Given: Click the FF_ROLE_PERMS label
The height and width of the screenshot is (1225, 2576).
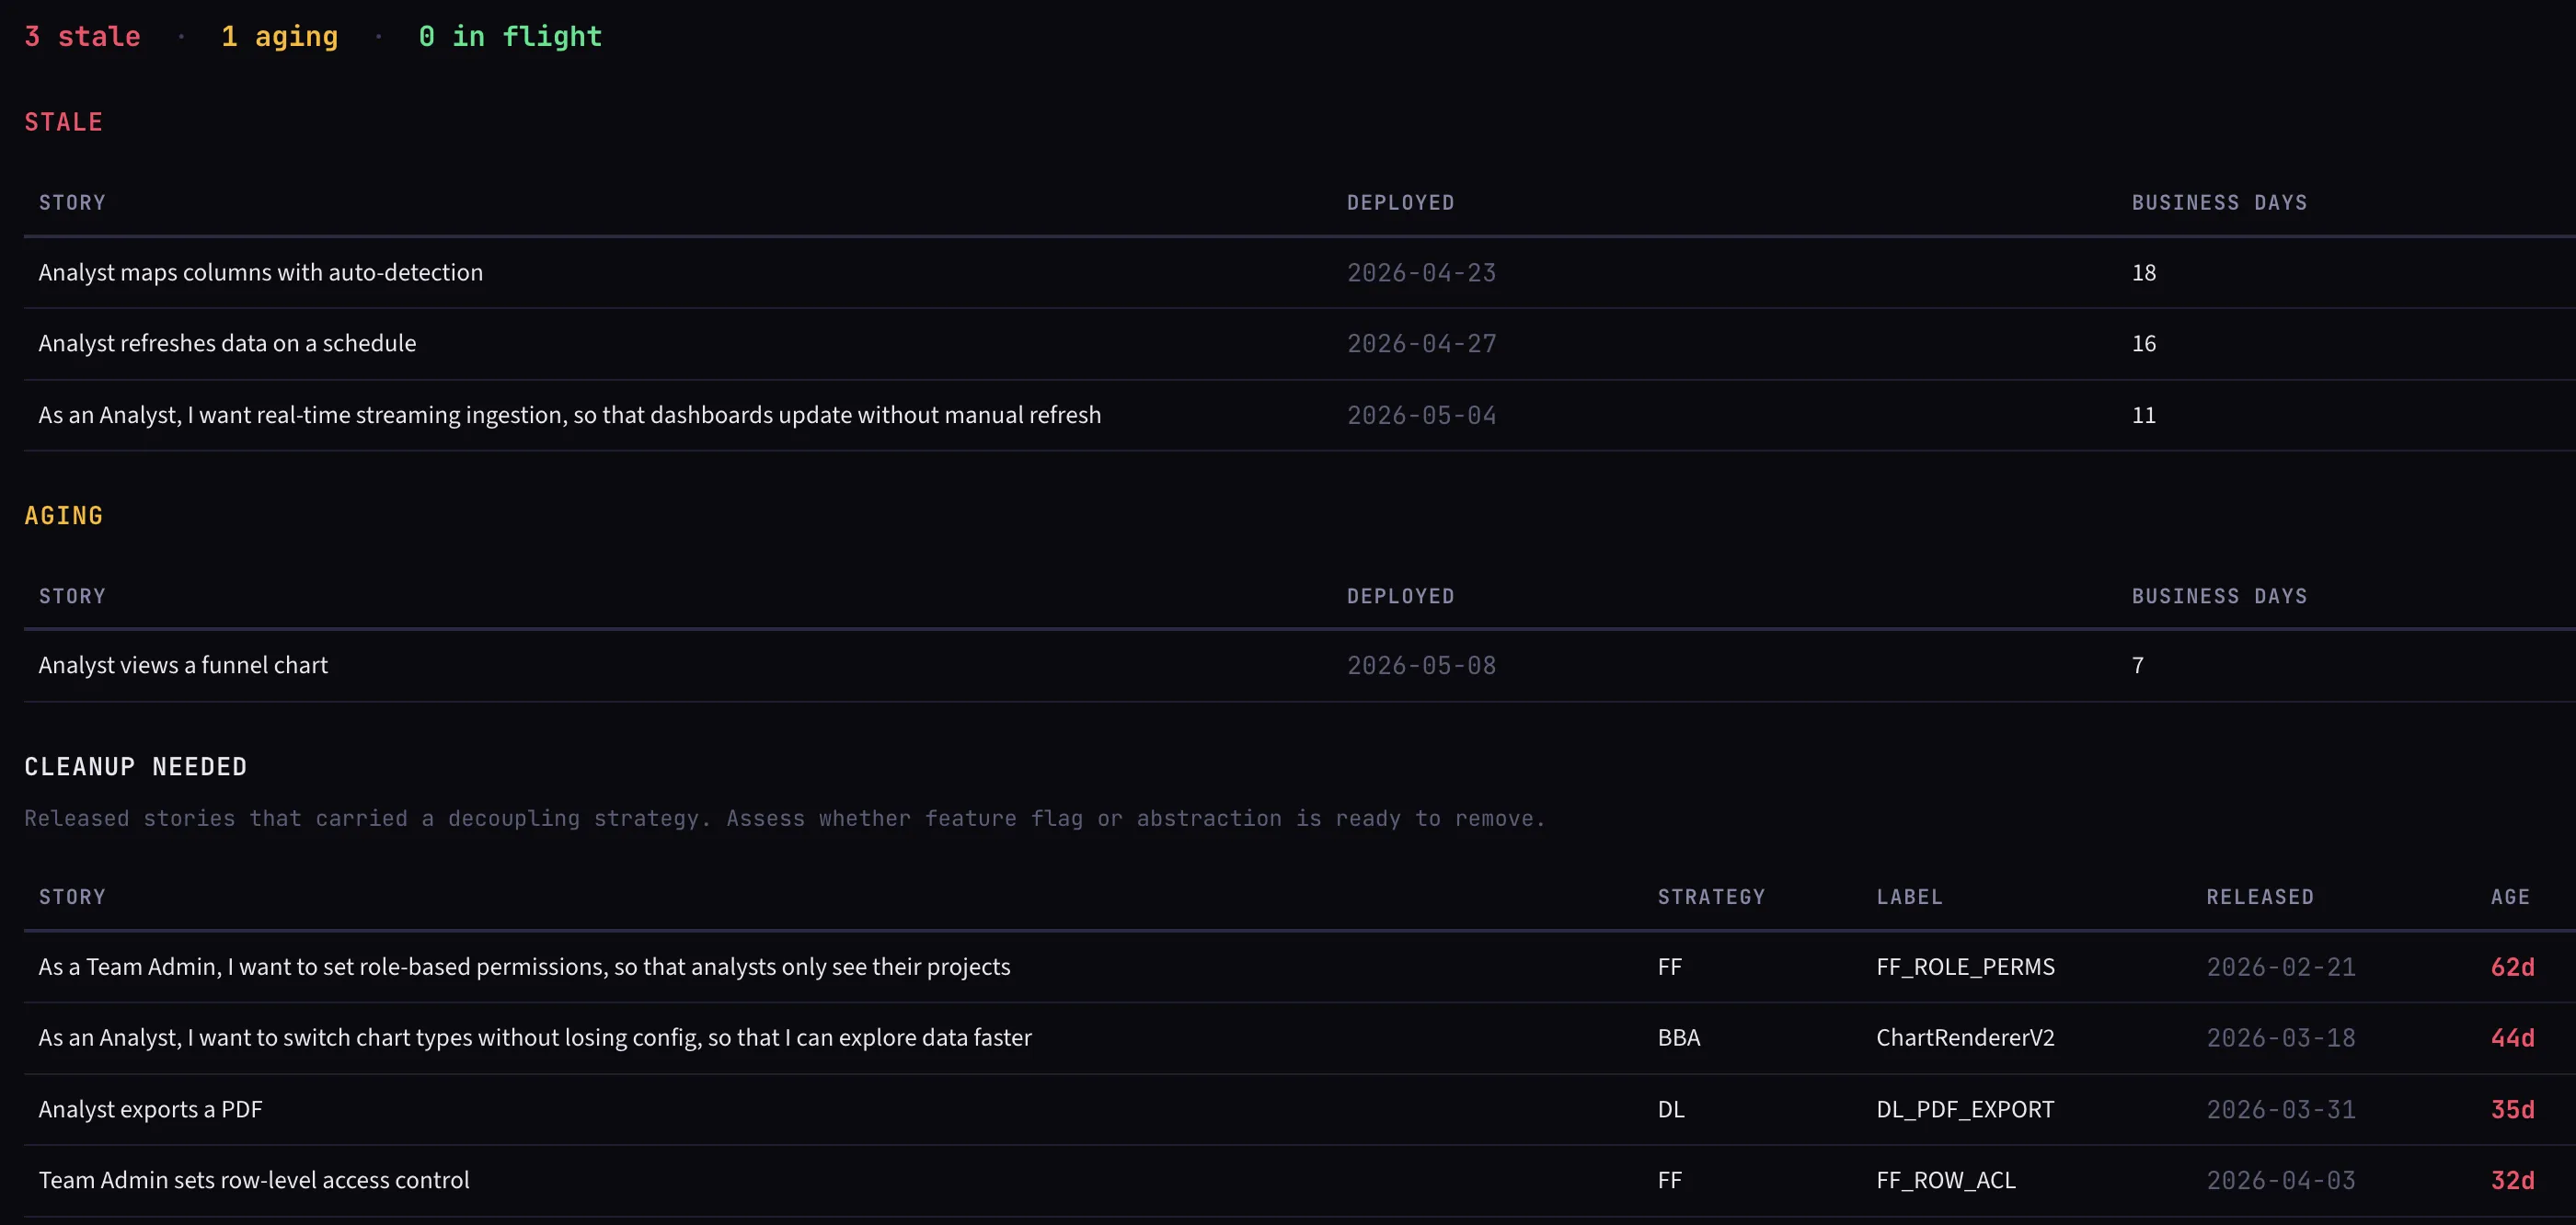Looking at the screenshot, I should [x=1965, y=967].
